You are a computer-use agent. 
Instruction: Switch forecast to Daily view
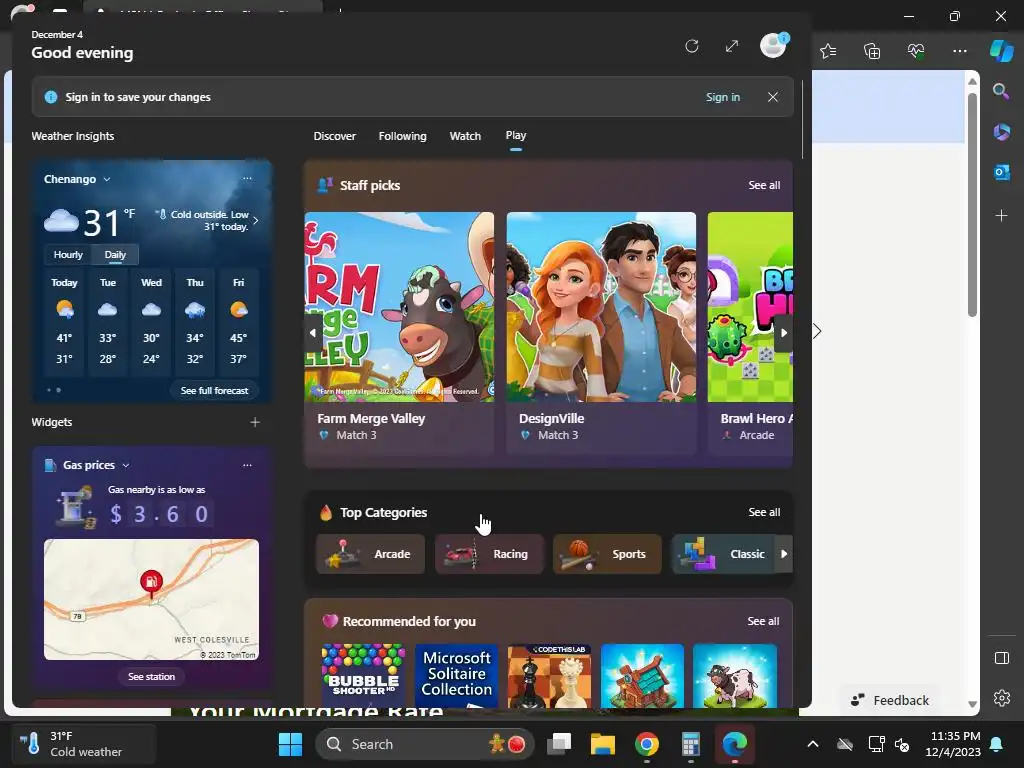[x=115, y=255]
